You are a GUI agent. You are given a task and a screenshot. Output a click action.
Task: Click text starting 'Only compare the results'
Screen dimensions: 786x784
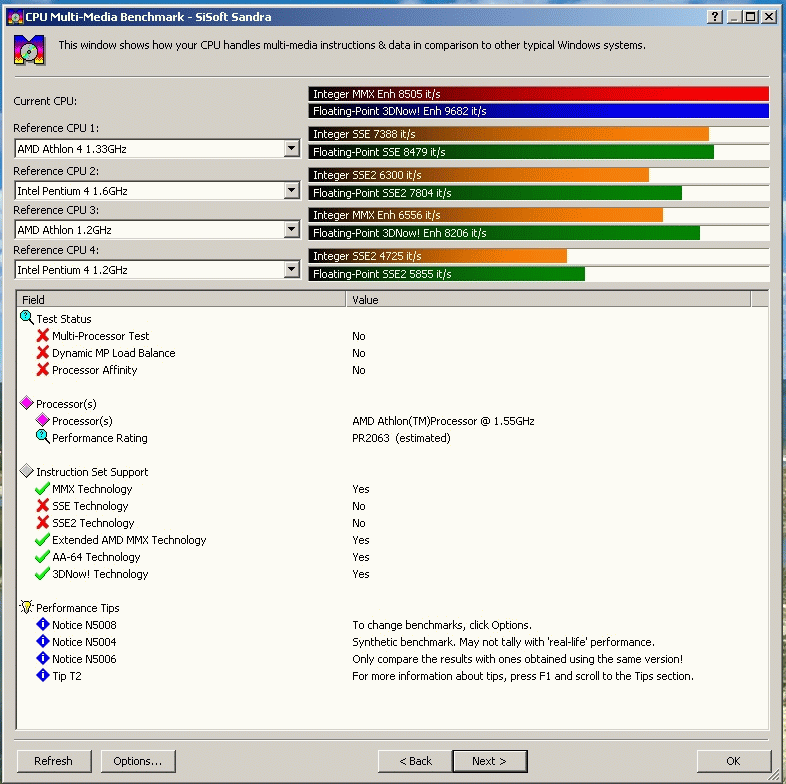click(517, 659)
